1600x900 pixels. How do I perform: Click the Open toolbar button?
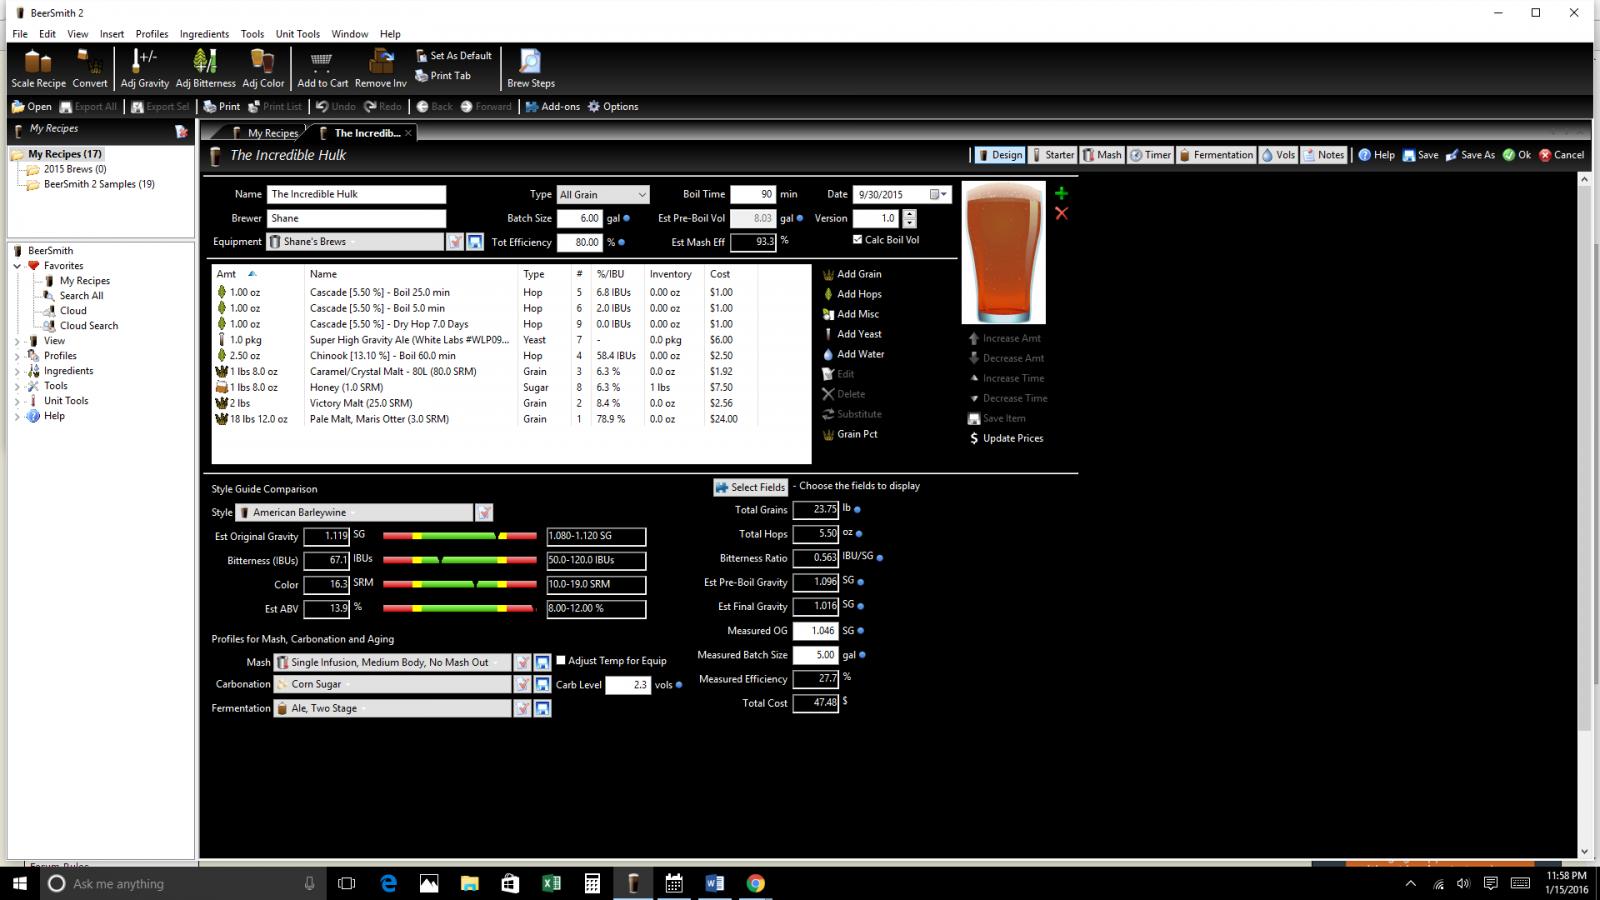coord(31,107)
